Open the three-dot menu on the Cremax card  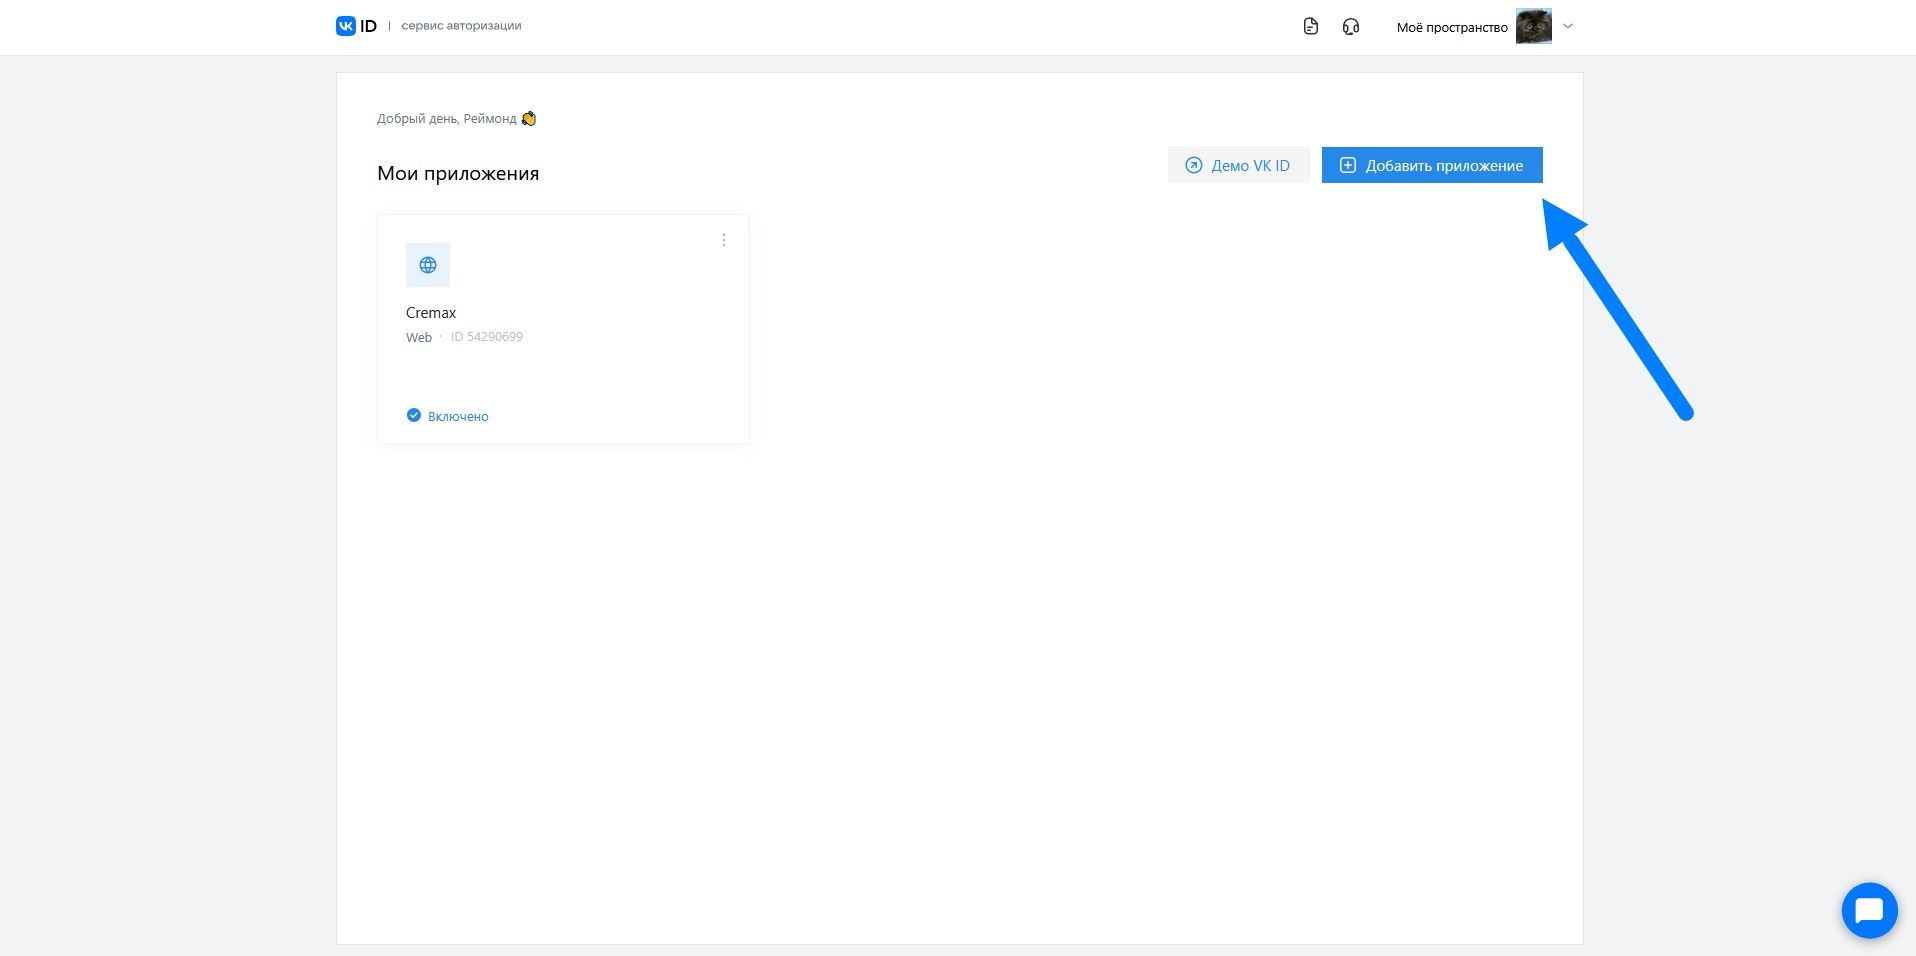[x=724, y=240]
